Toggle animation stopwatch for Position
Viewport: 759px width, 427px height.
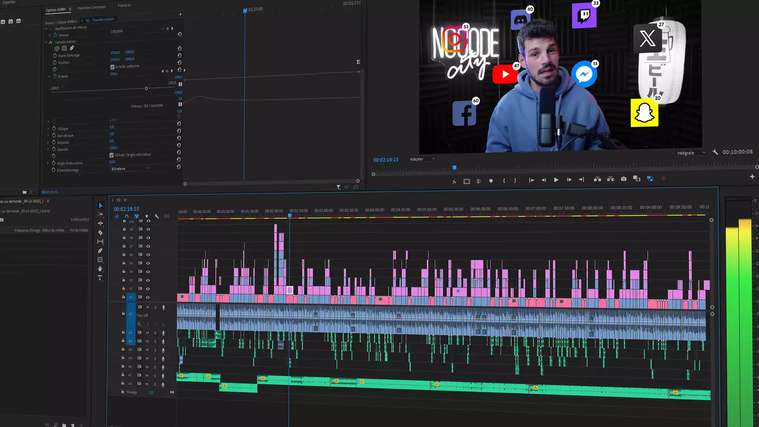(55, 62)
